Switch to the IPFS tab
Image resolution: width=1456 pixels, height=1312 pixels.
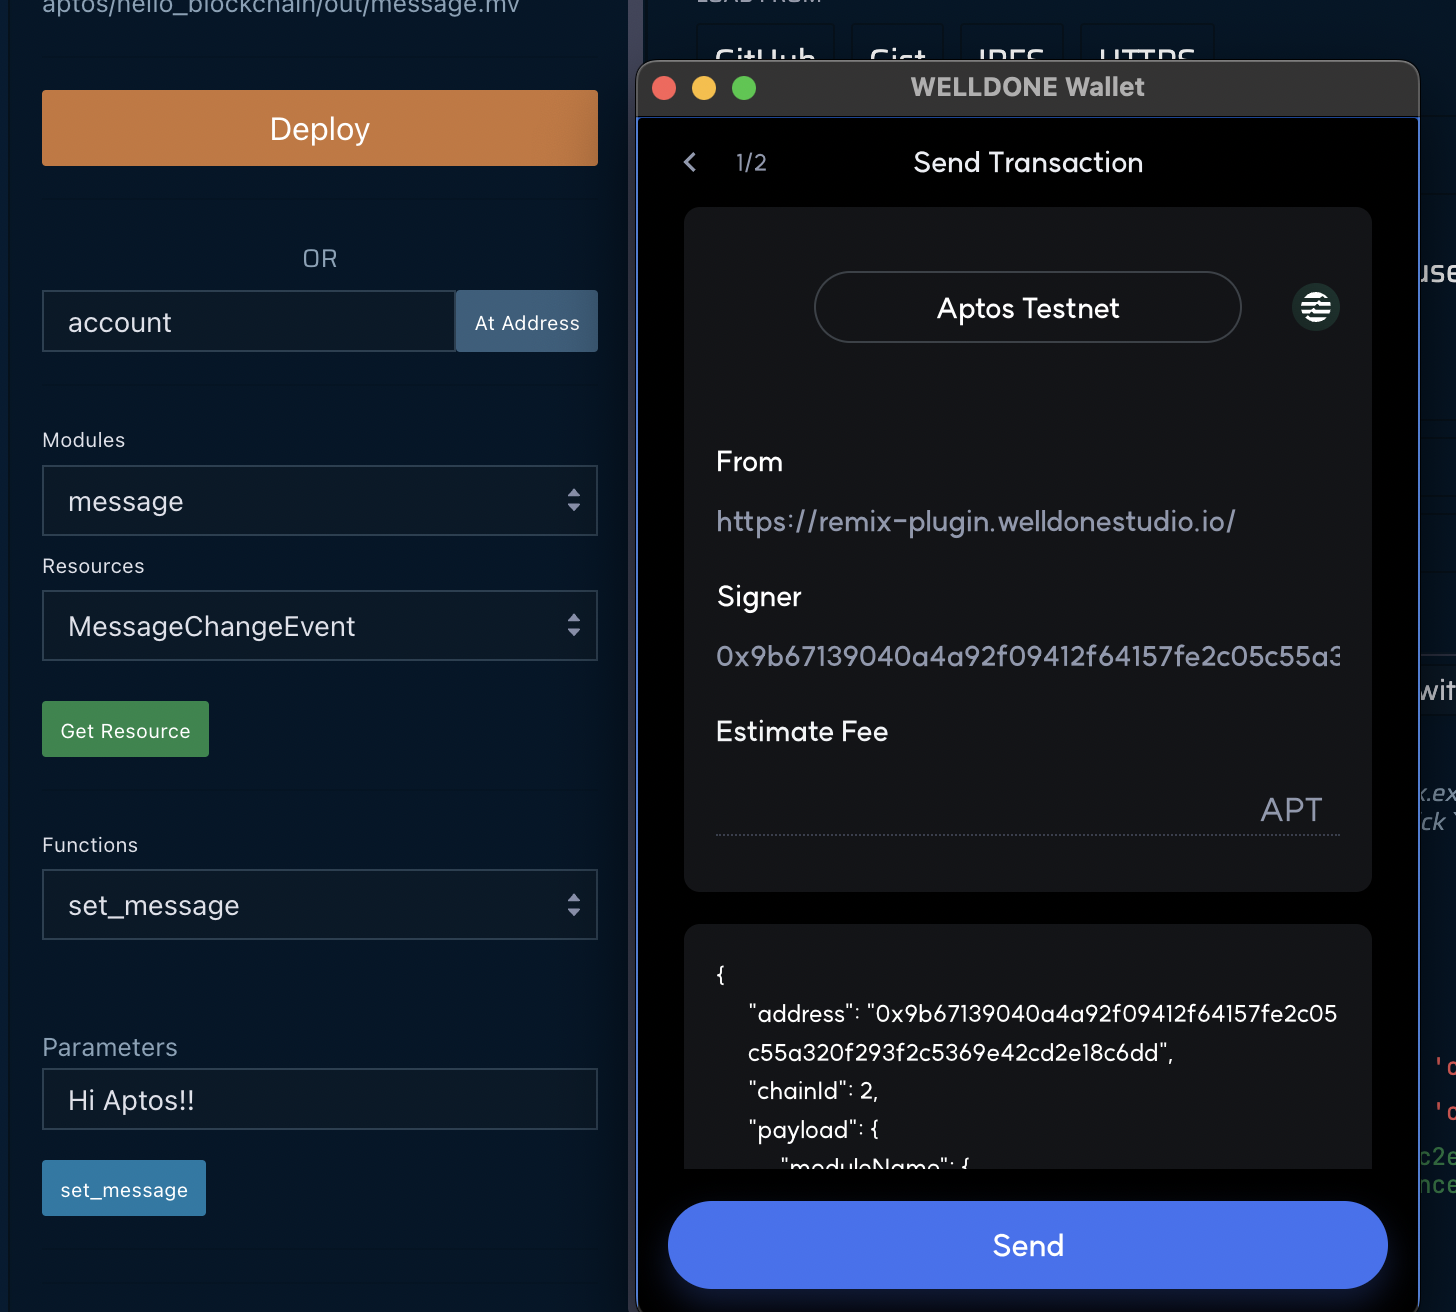(x=1010, y=50)
